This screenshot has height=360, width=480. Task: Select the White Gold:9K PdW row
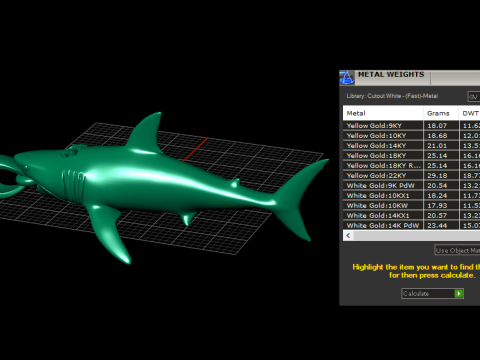pos(411,186)
